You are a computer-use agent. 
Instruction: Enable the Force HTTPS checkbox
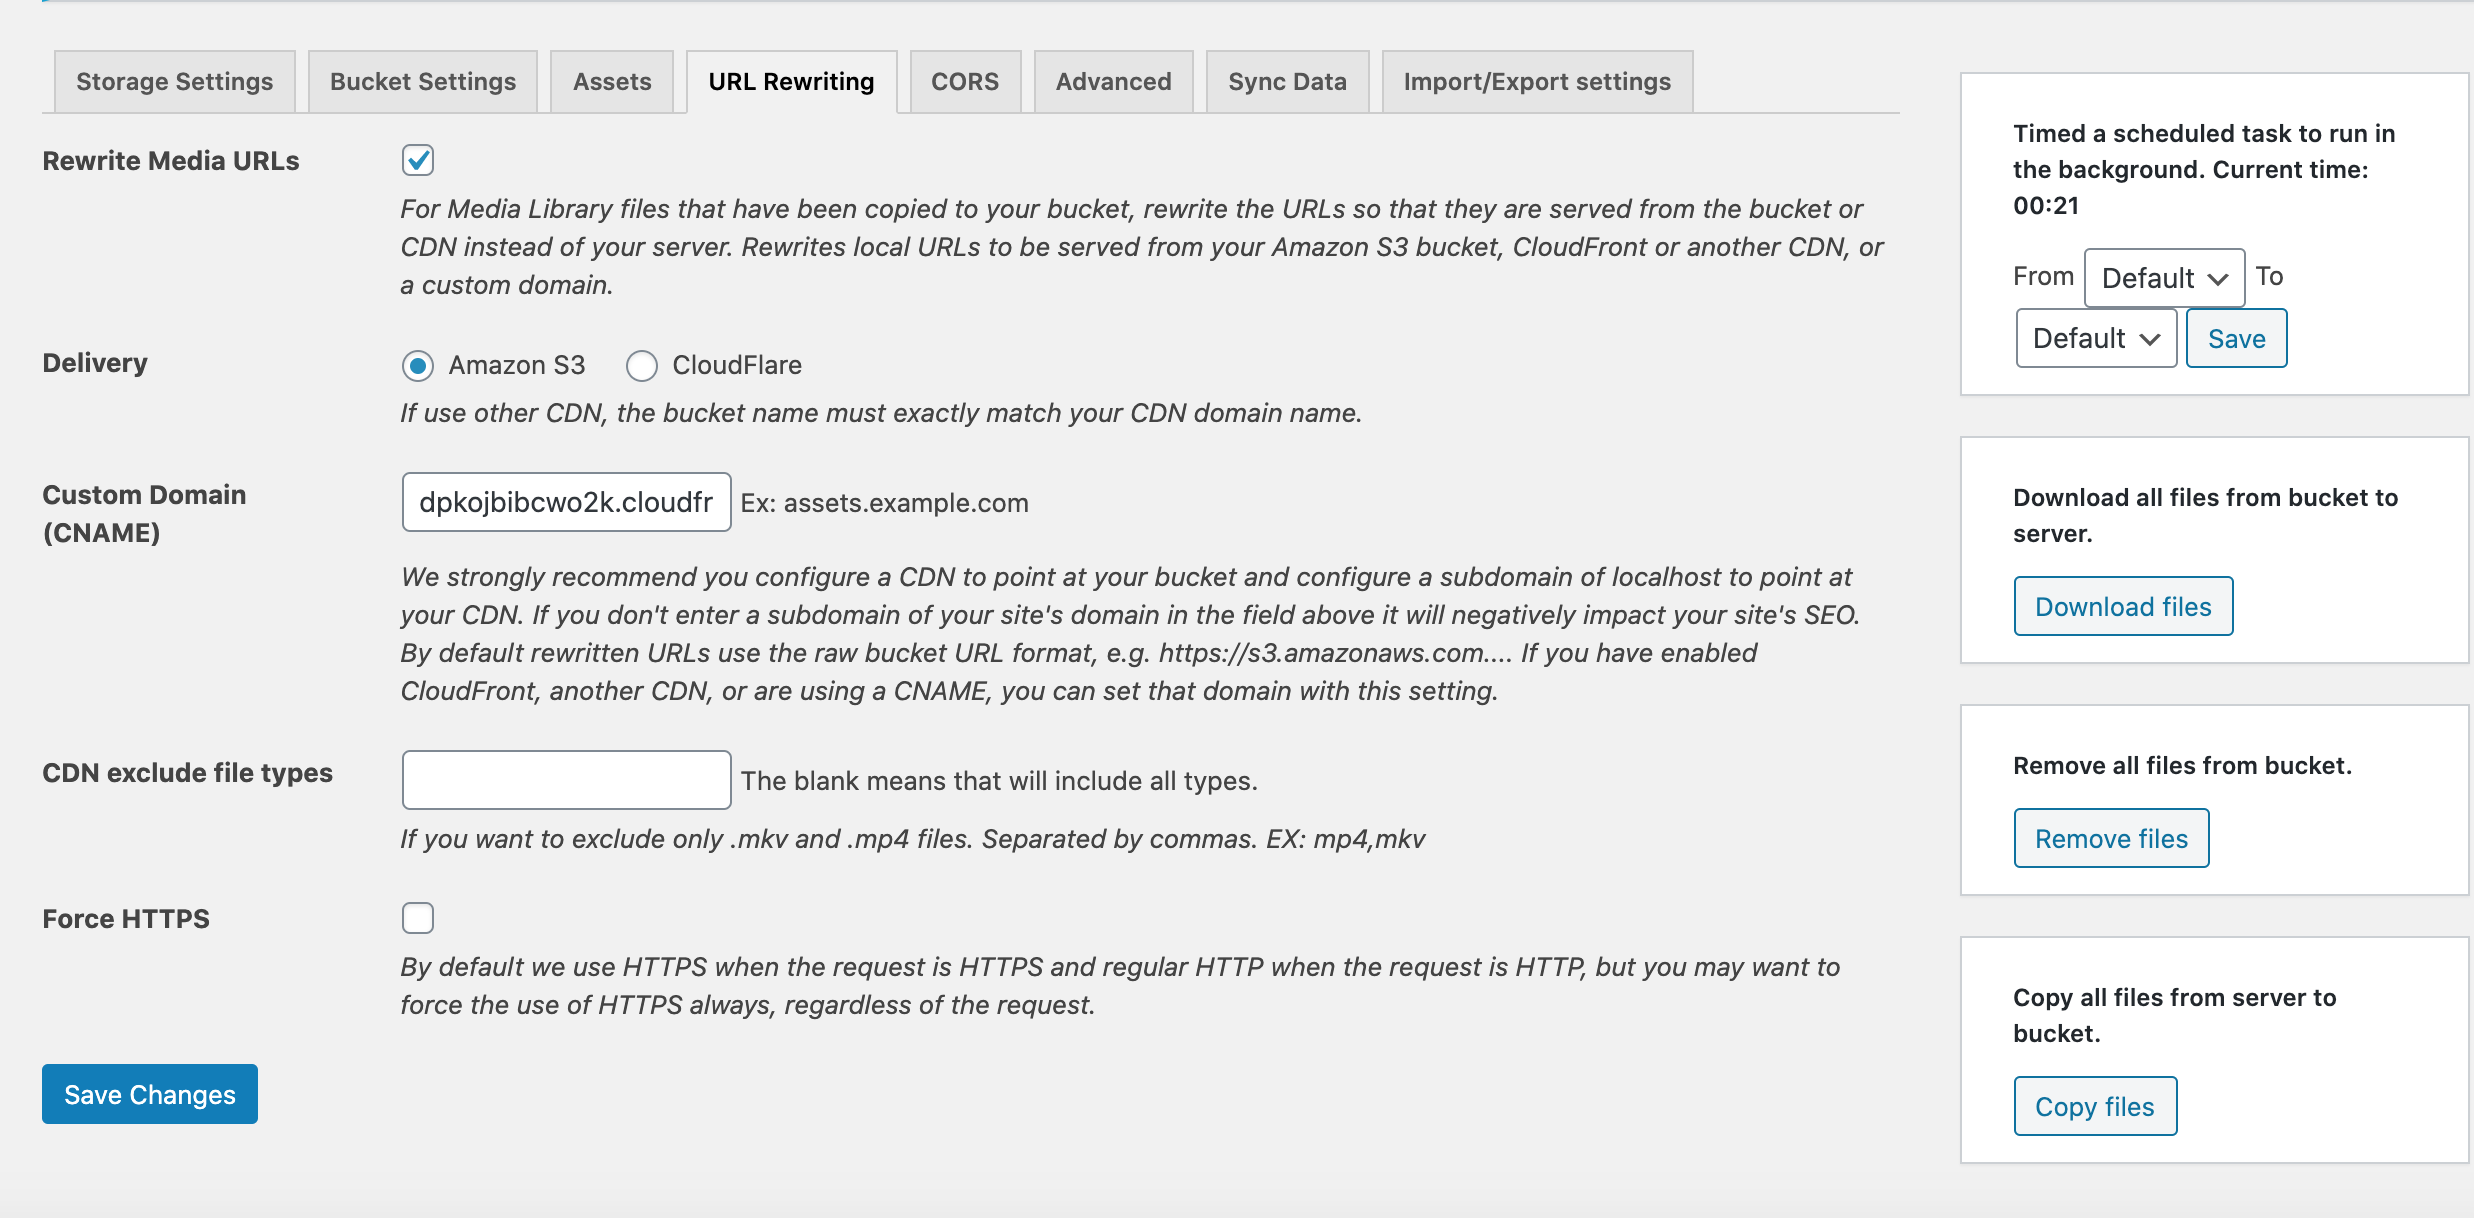point(418,918)
